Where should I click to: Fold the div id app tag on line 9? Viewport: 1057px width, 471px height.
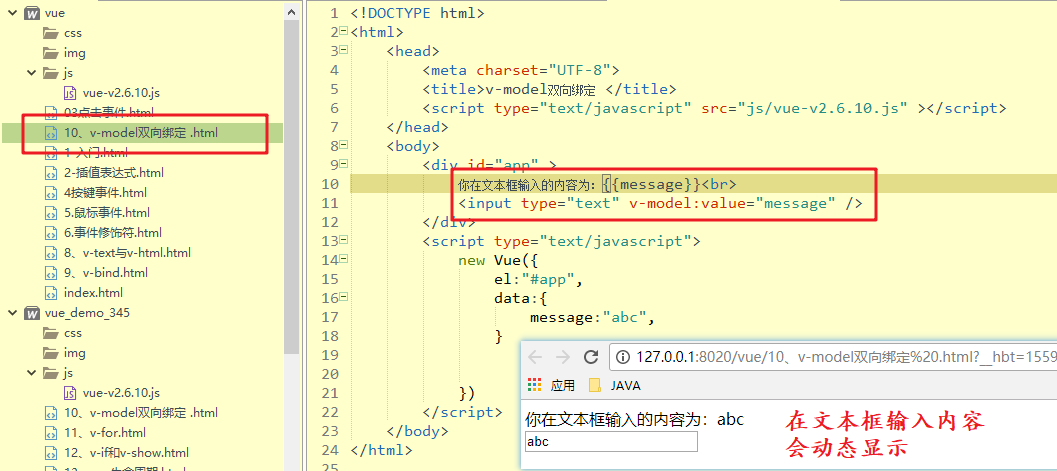(x=344, y=164)
